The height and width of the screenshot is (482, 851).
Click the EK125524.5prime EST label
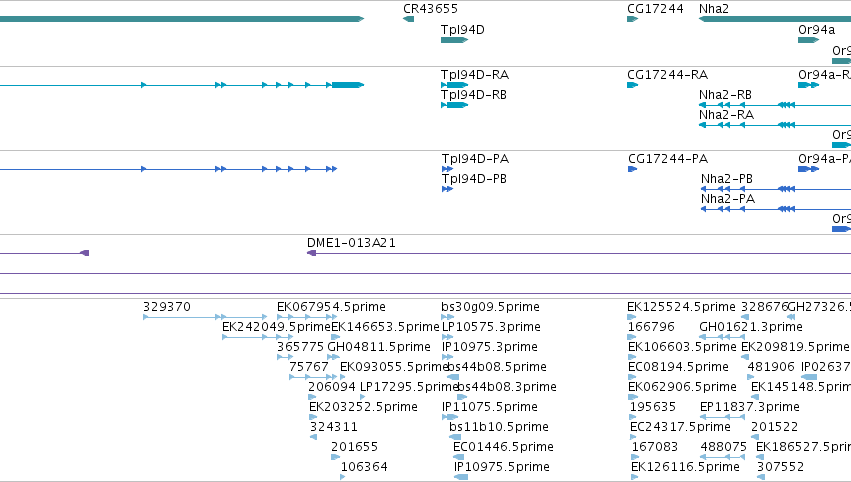[x=681, y=307]
